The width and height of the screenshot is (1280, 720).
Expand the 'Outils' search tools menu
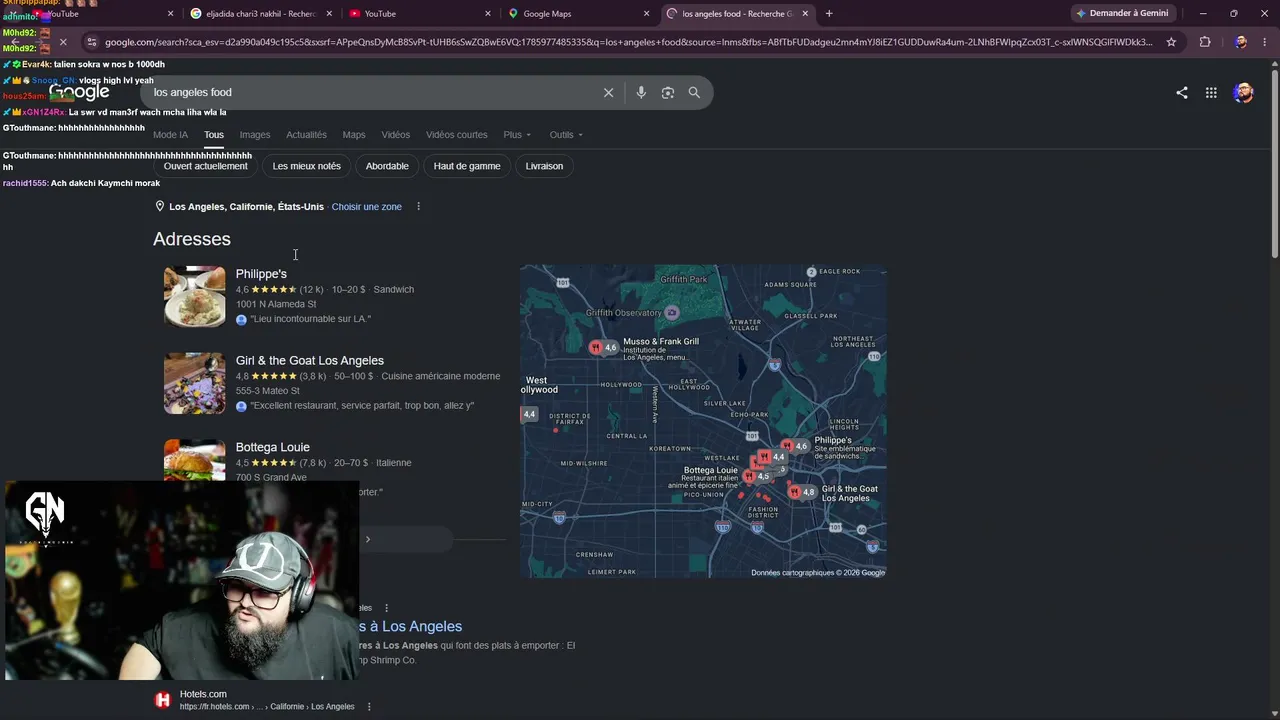click(566, 135)
